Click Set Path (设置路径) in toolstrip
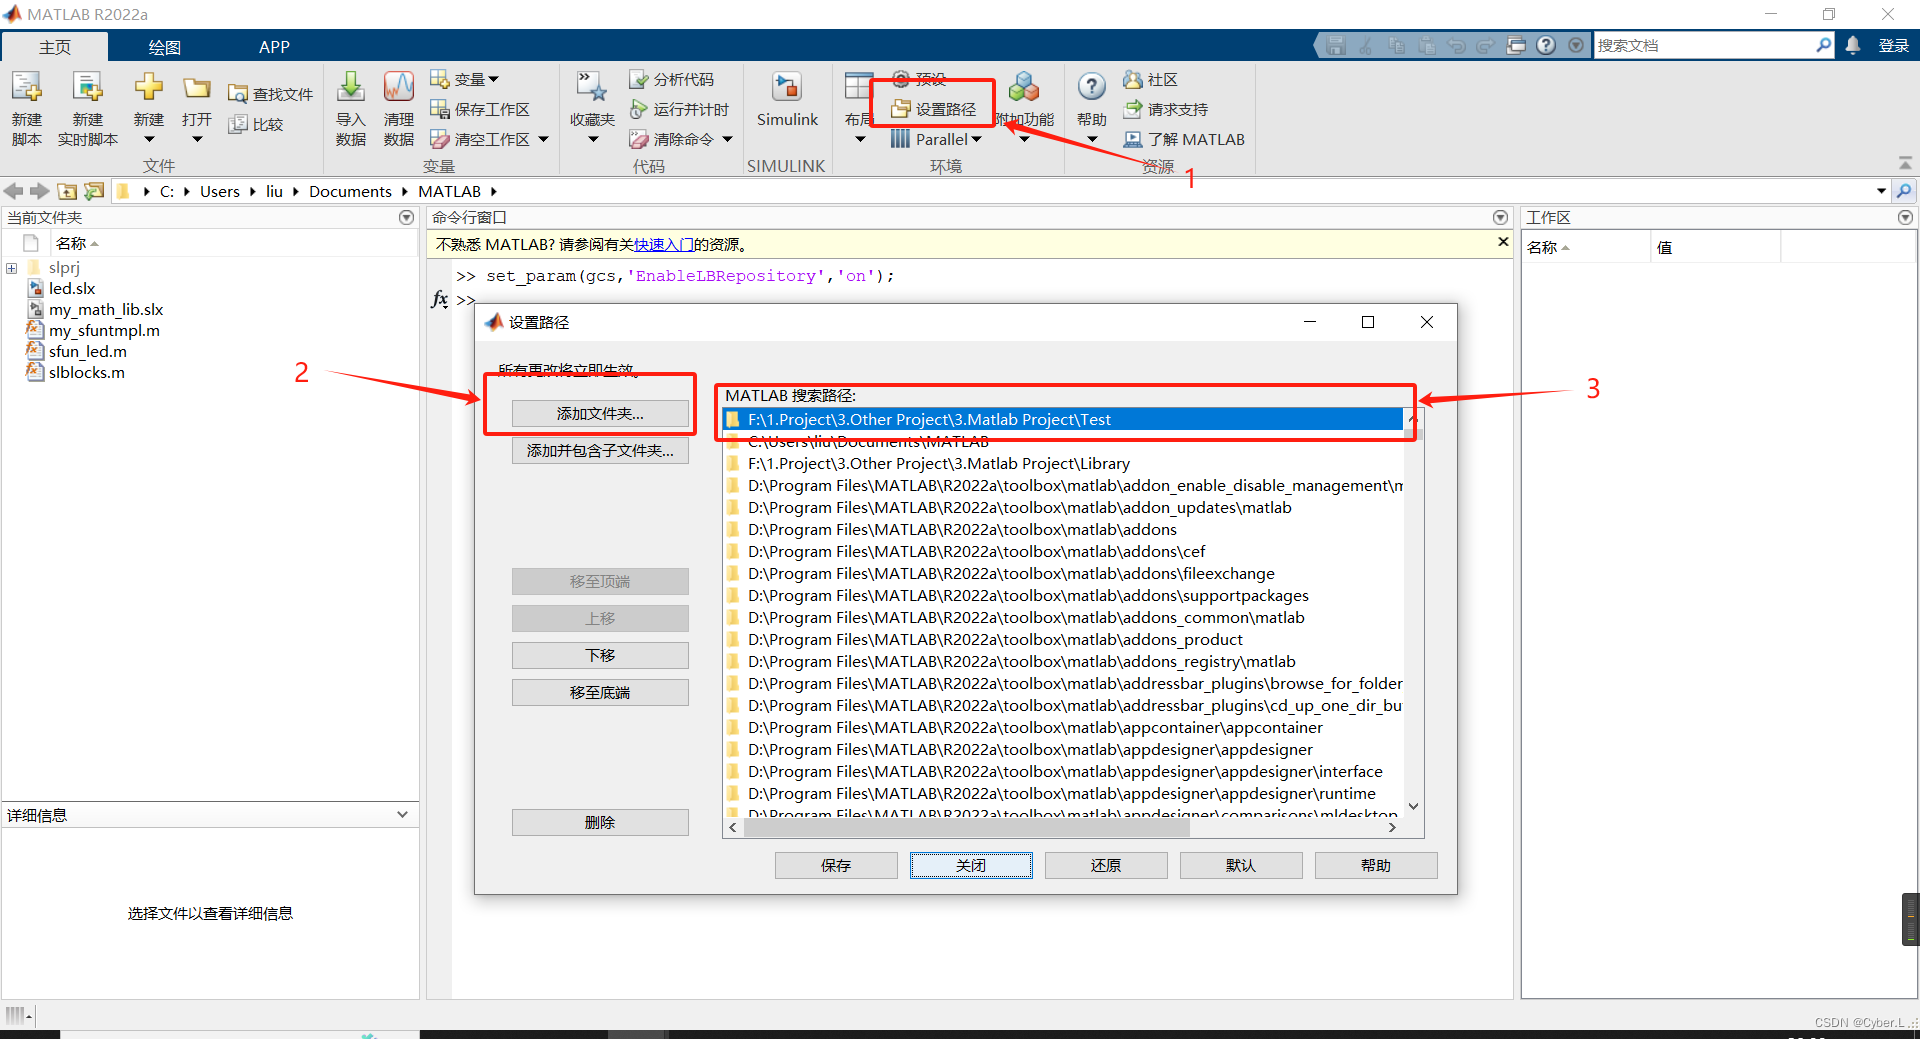 [933, 109]
